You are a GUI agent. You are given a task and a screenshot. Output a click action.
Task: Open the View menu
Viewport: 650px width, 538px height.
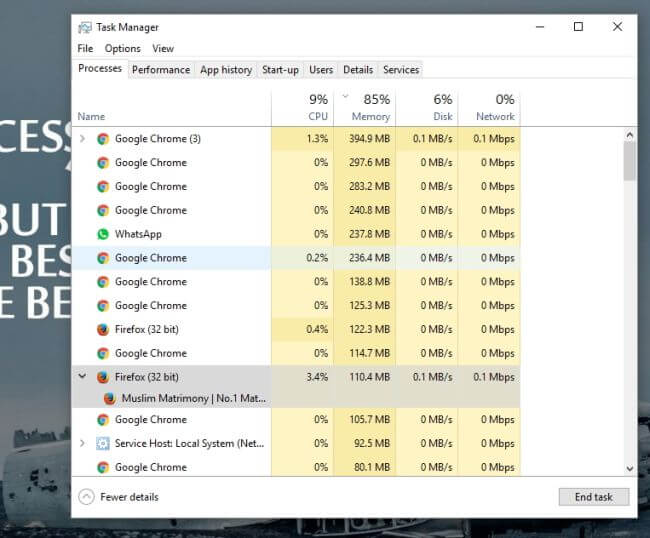[163, 48]
